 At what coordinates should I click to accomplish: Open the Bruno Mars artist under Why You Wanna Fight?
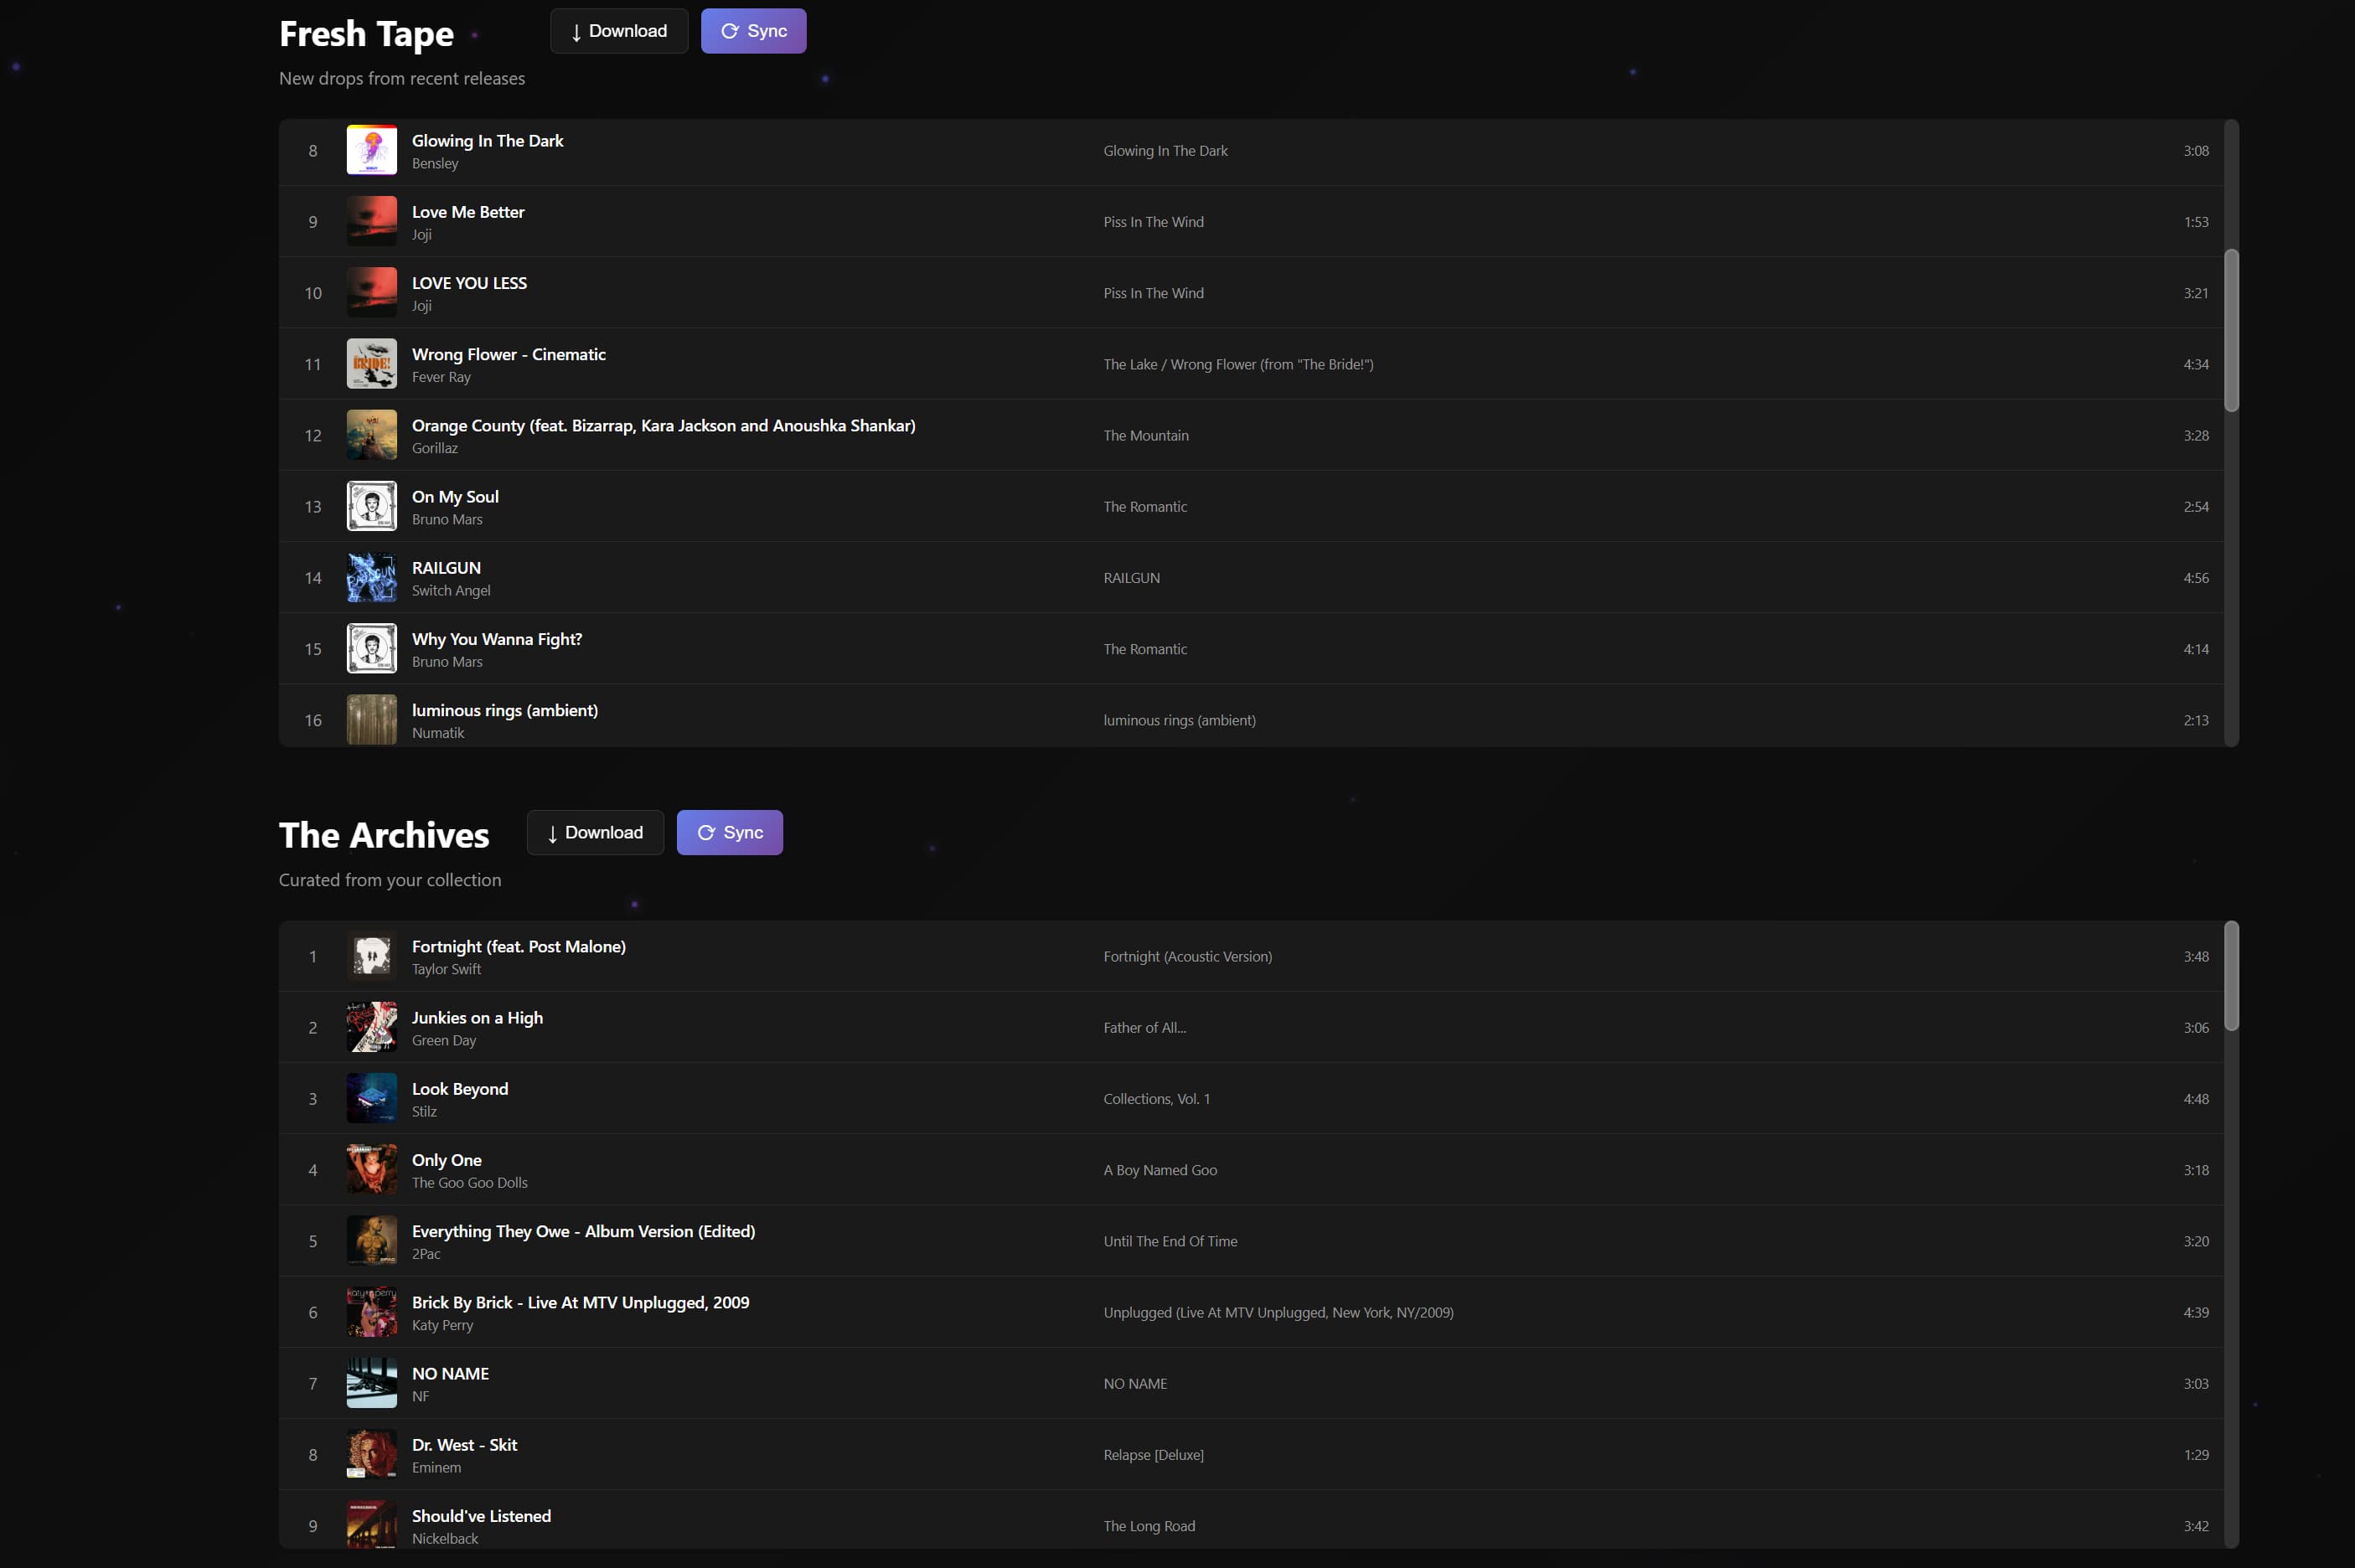pos(447,662)
